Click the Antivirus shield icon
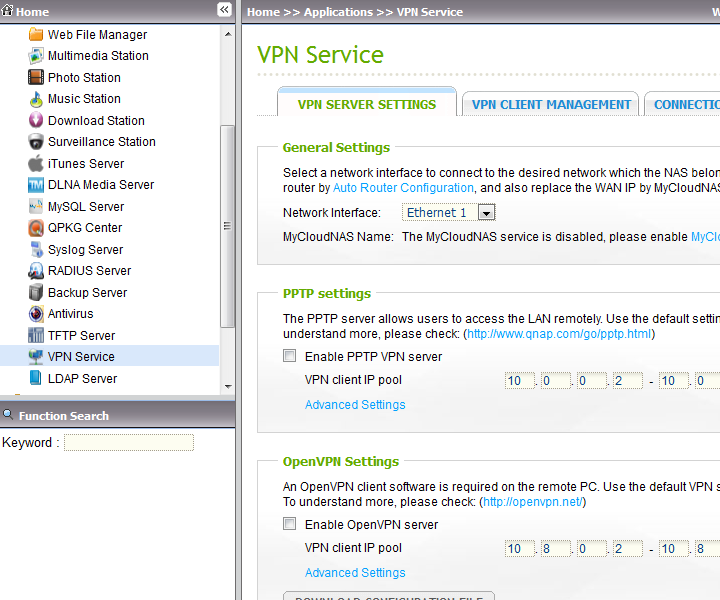This screenshot has height=600, width=720. (x=36, y=314)
